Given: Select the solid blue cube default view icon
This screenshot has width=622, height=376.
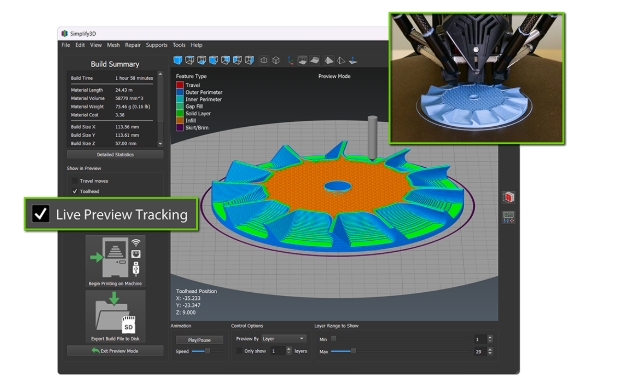Looking at the screenshot, I should click(x=178, y=60).
